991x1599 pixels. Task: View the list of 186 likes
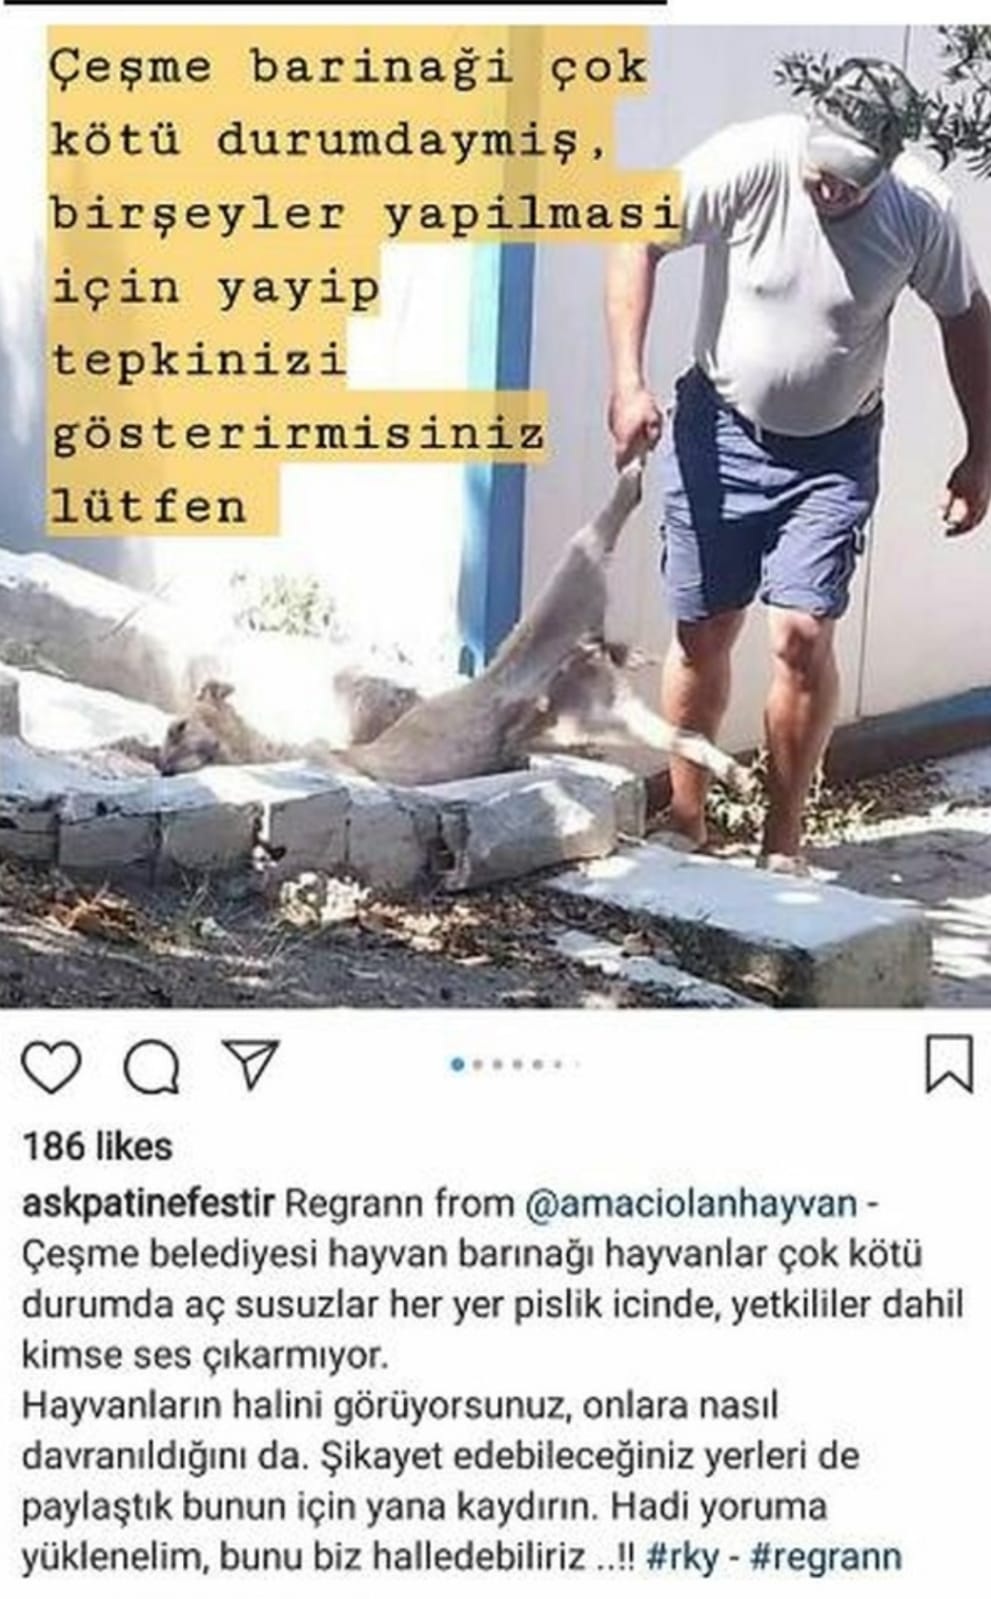pos(97,1146)
